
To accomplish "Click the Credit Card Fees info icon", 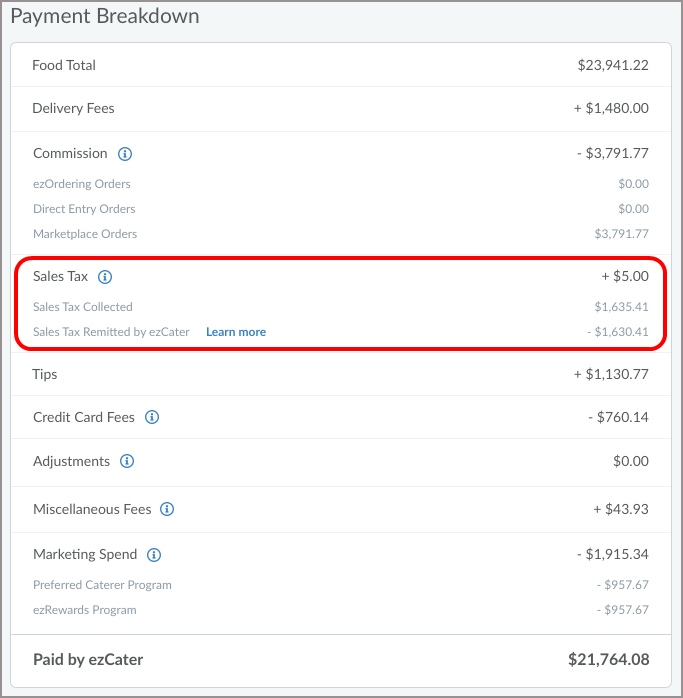I will coord(152,417).
